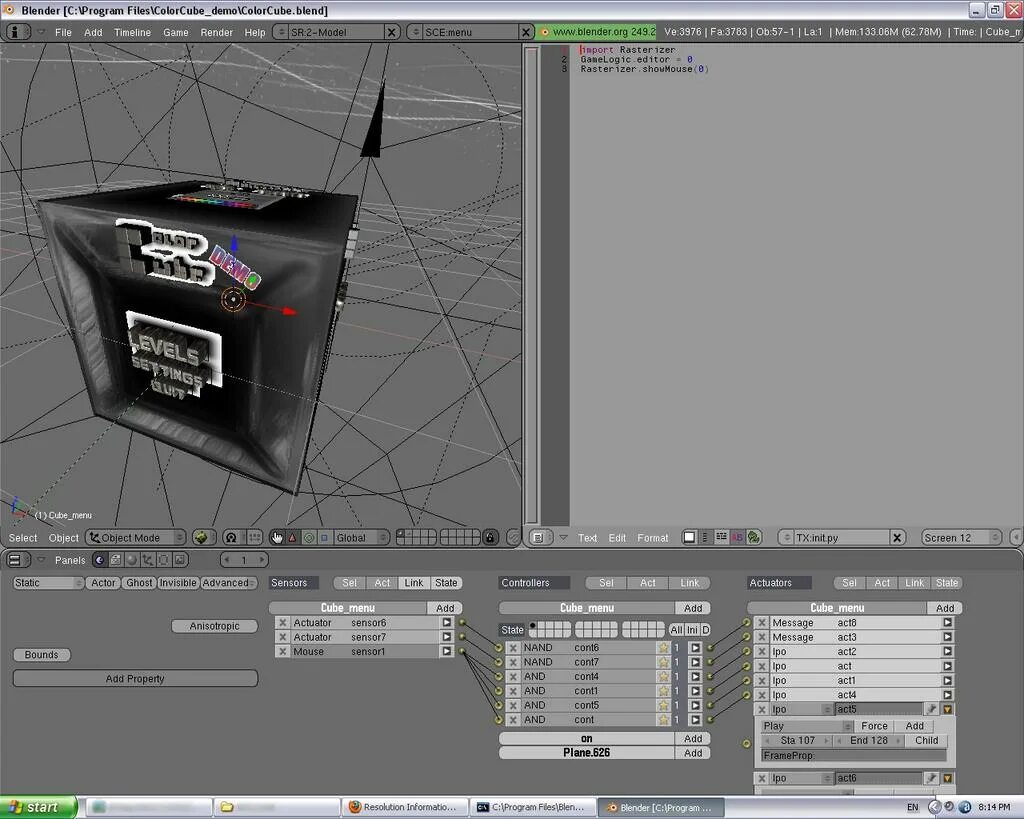The height and width of the screenshot is (819, 1024).
Task: Enable the scale manipulator square icon
Action: 325,538
